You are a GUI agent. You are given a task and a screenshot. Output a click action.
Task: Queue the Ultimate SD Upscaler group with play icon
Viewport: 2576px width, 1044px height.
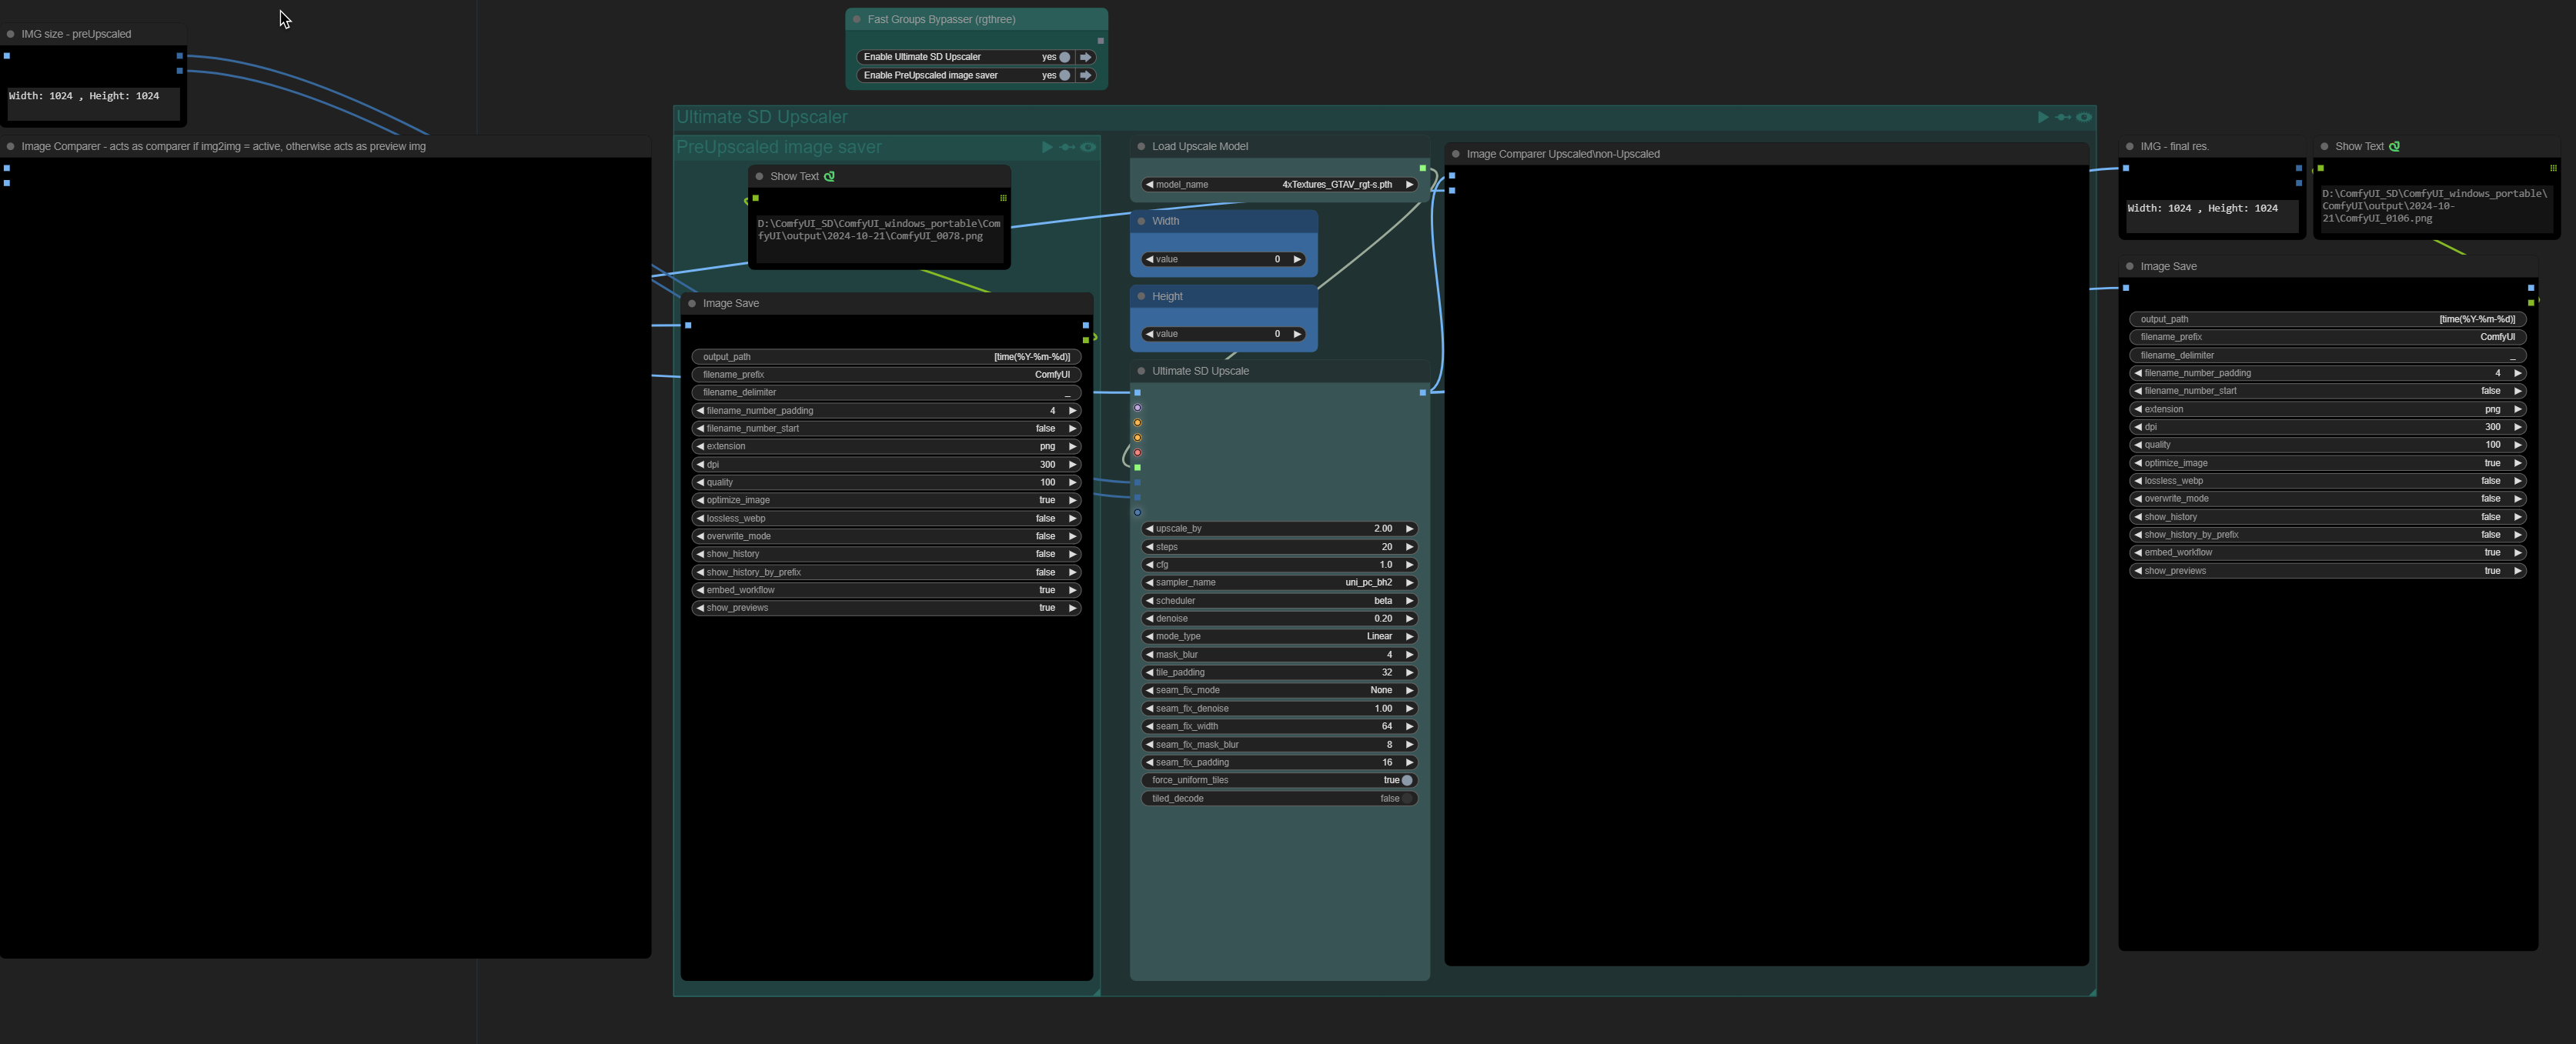click(x=2043, y=117)
